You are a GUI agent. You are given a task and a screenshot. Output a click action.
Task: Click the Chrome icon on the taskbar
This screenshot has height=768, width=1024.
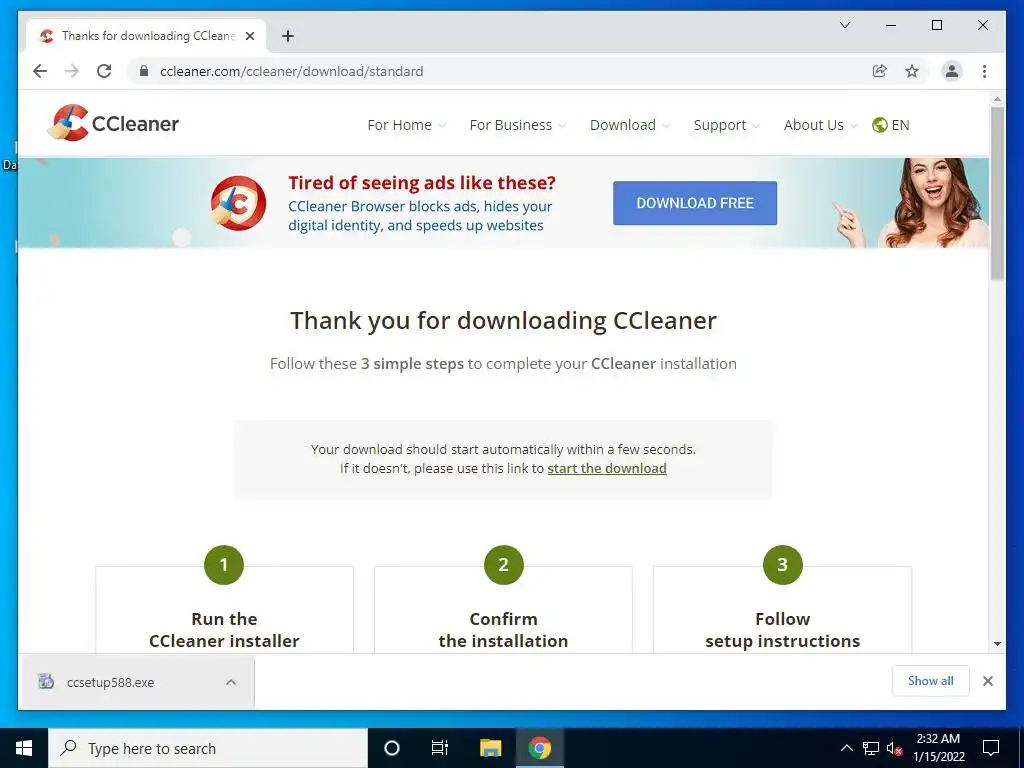tap(539, 748)
